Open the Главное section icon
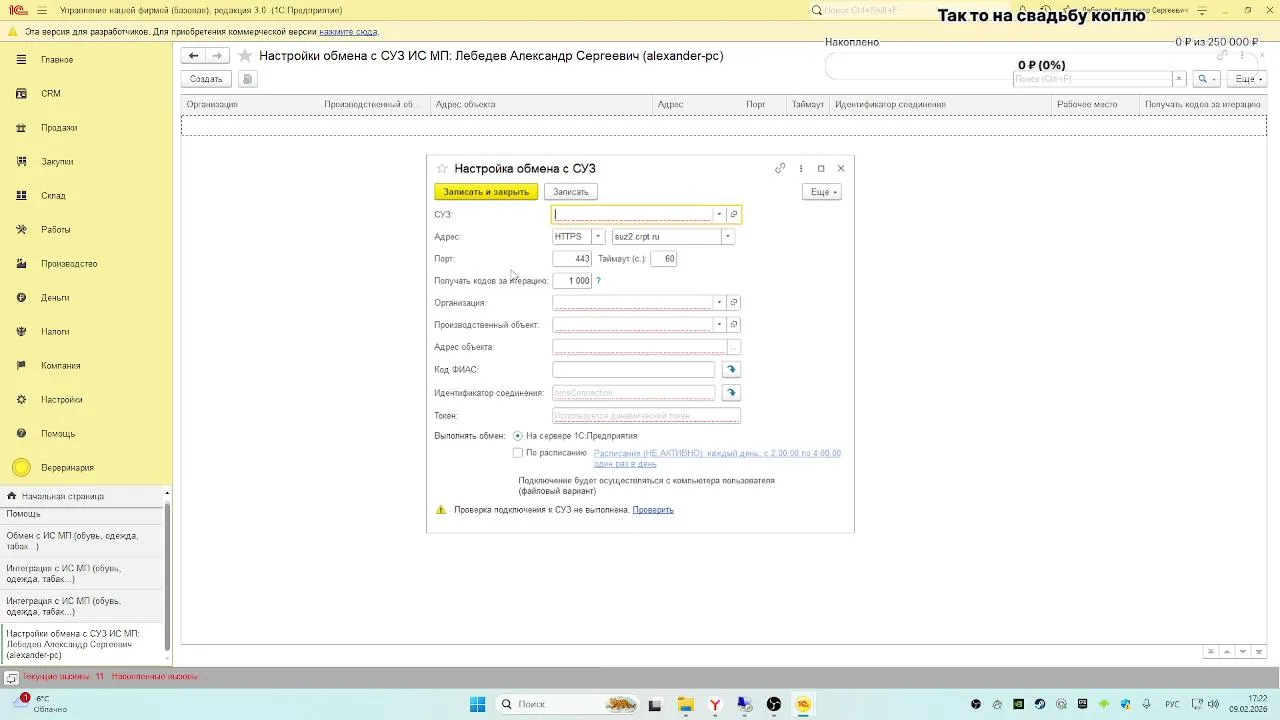1280x720 pixels. 21,60
